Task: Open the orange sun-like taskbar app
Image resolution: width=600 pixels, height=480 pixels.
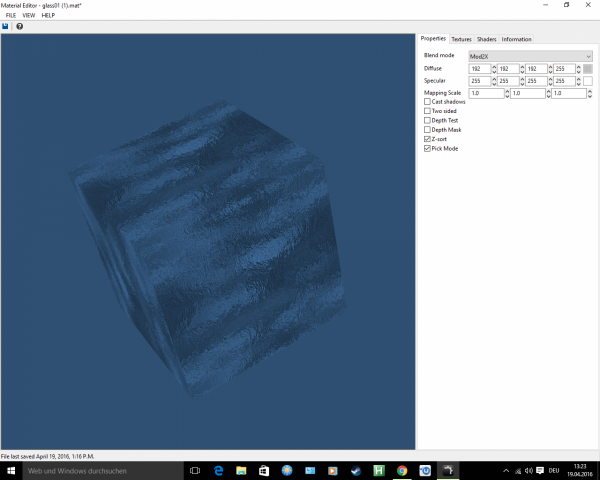Action: (287, 471)
